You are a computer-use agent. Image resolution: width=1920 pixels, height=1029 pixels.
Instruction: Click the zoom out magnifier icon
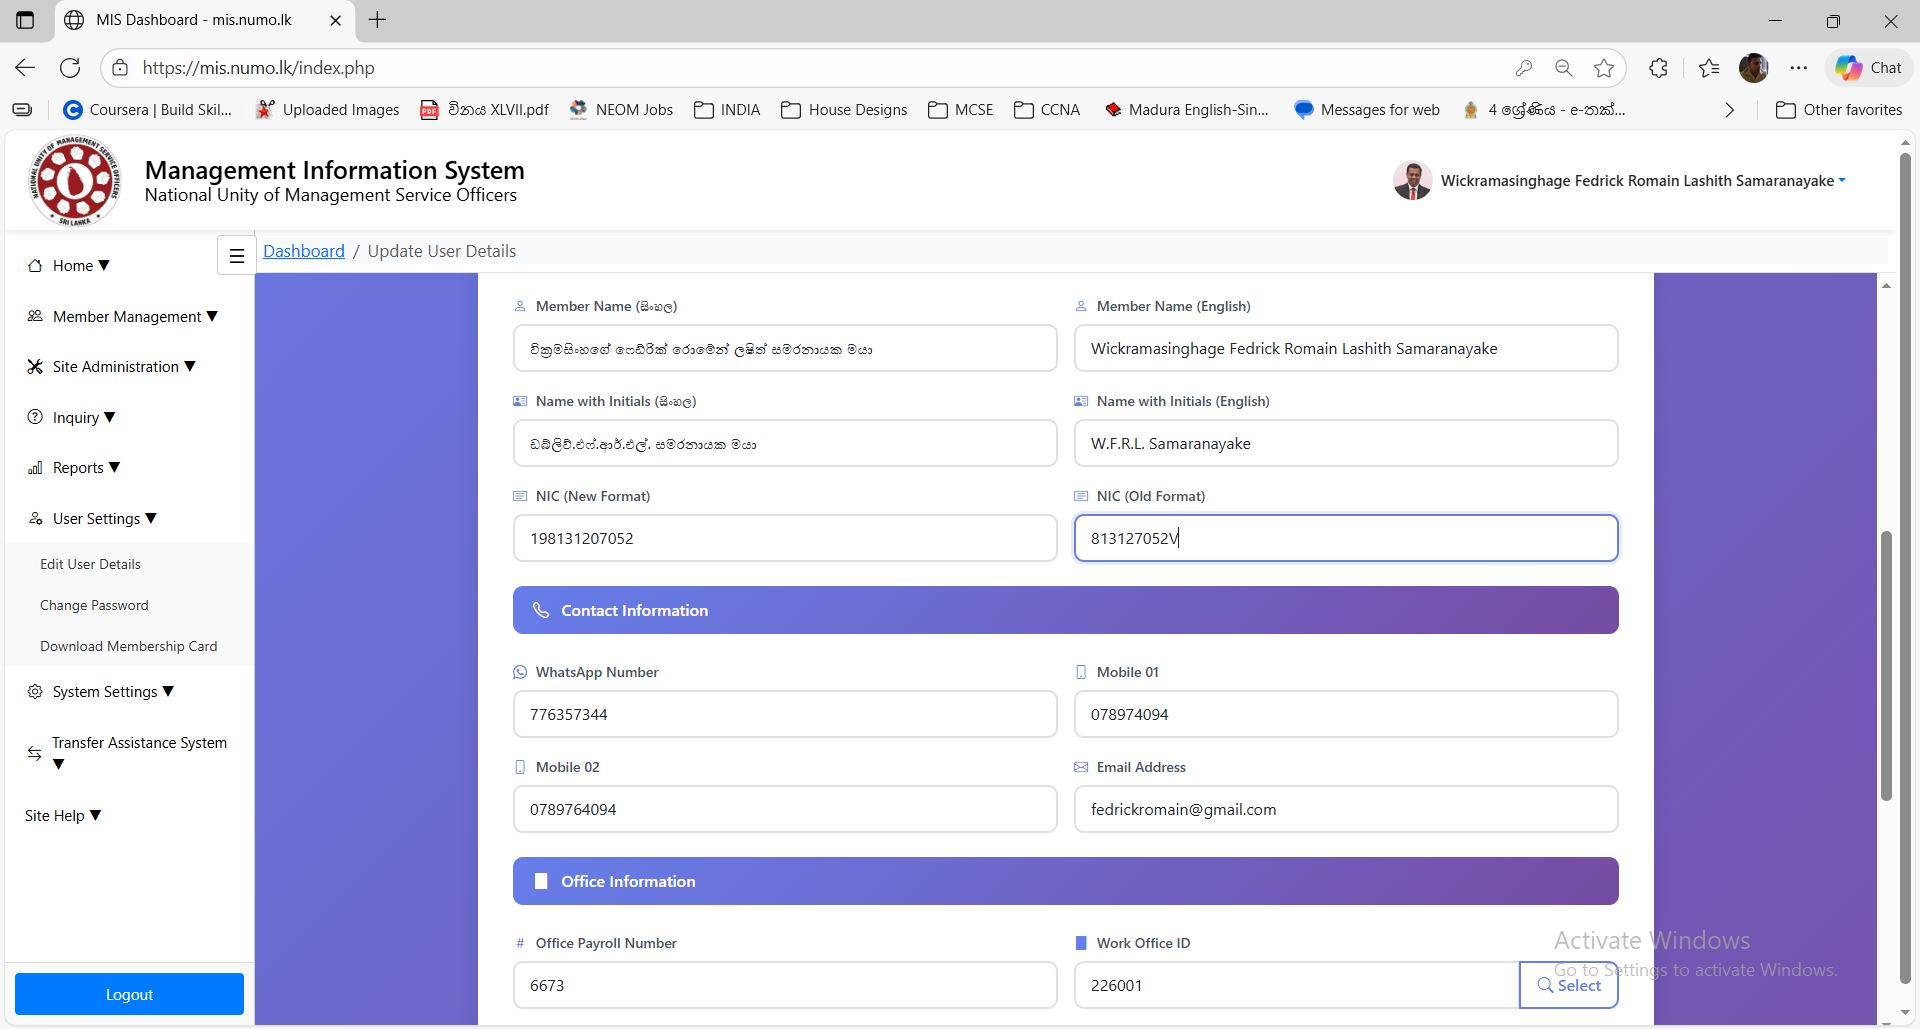(x=1564, y=68)
